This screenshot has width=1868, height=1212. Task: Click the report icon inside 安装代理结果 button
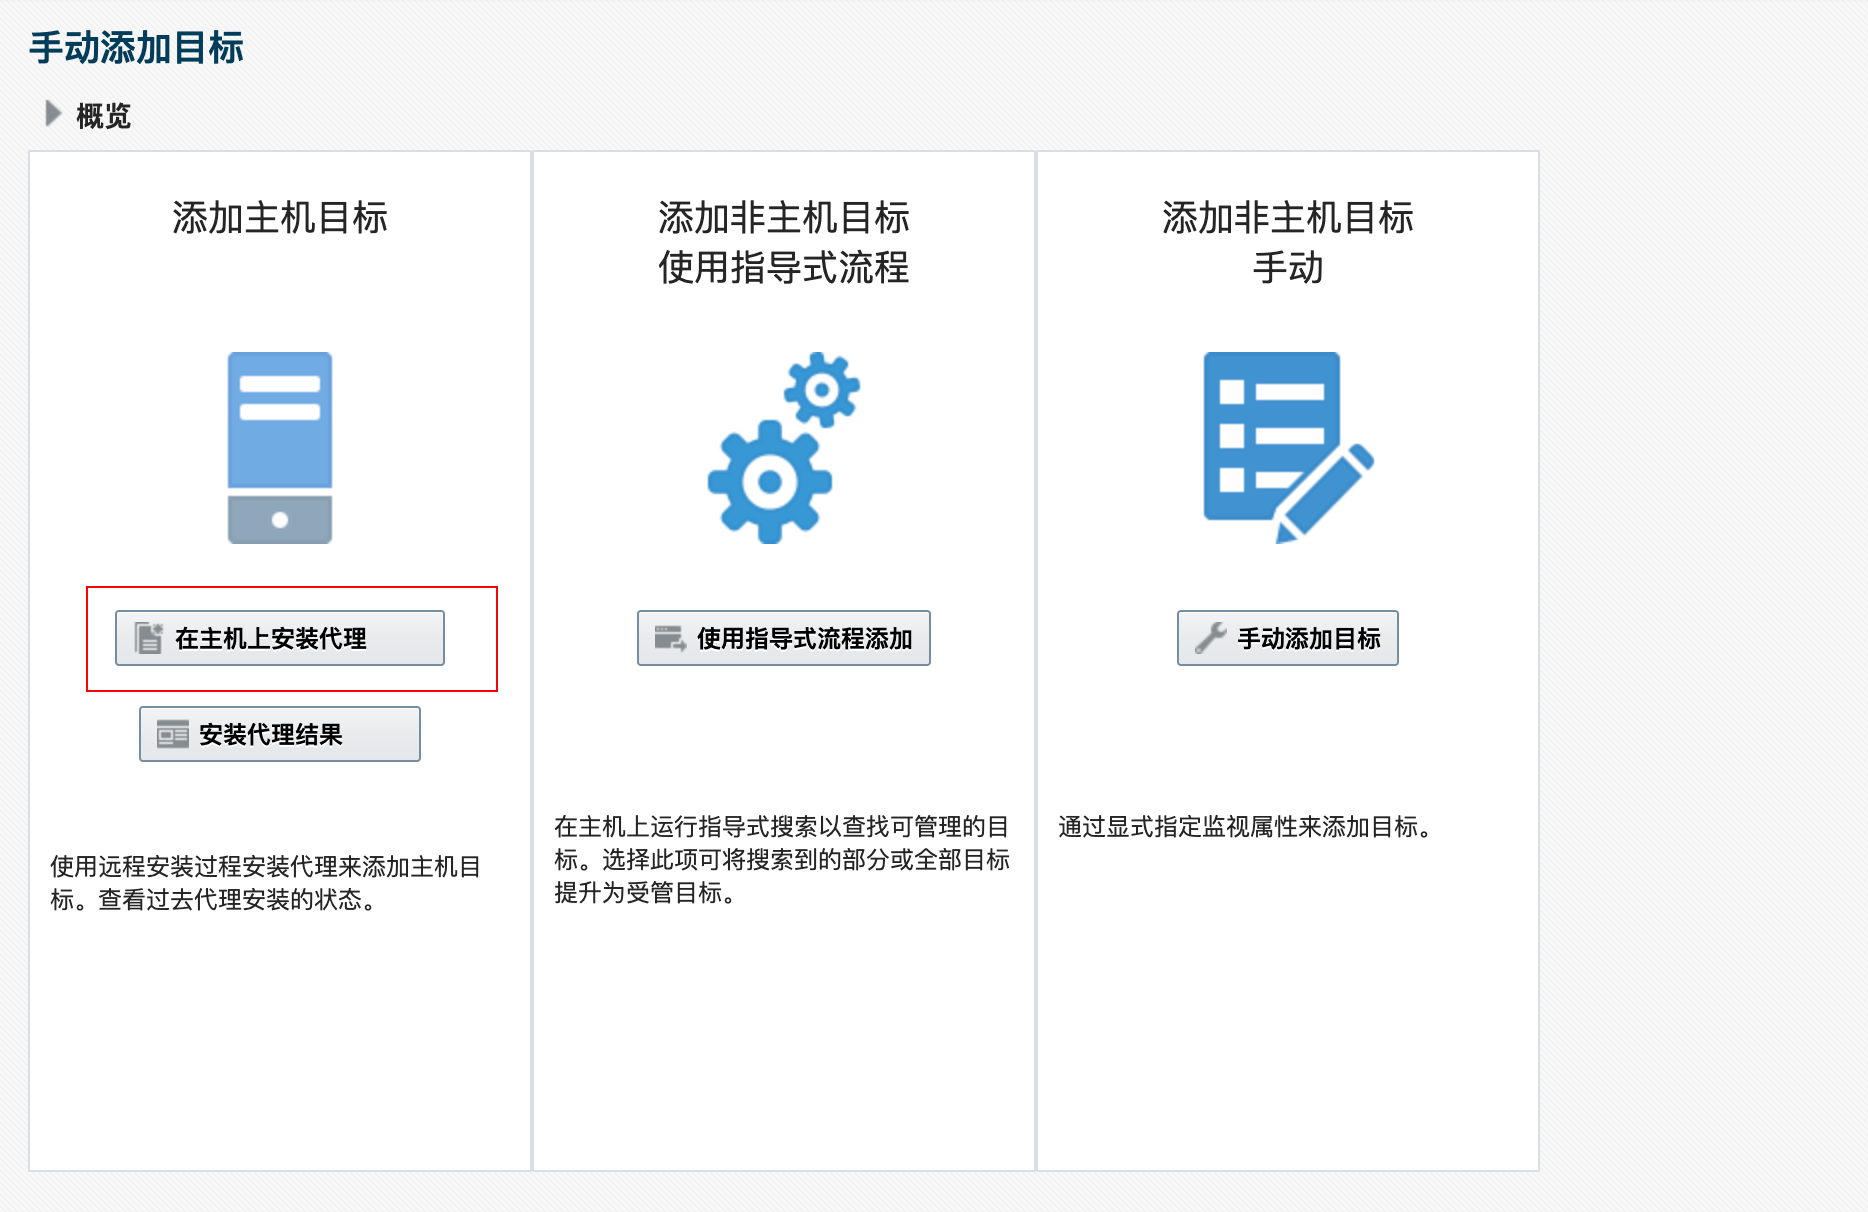coord(172,733)
